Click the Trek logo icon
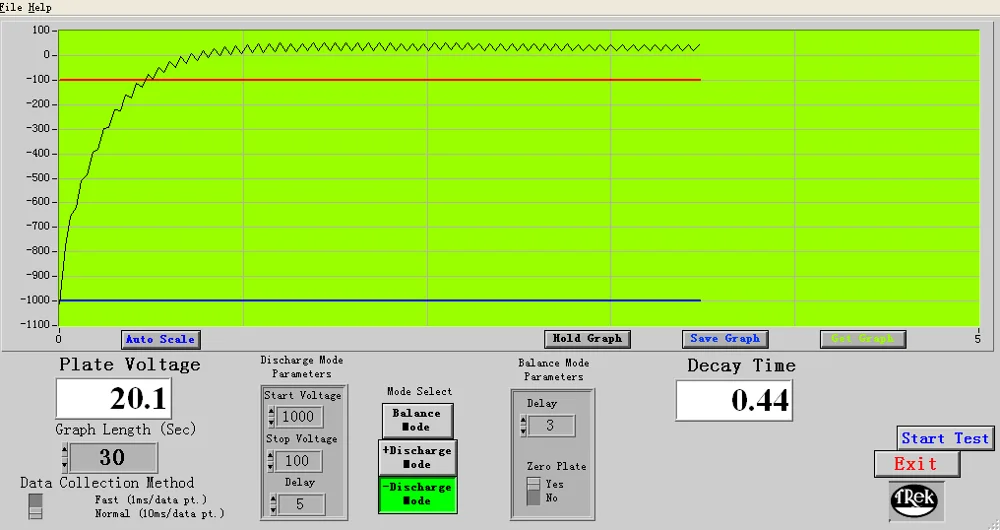The height and width of the screenshot is (530, 1000). [916, 500]
